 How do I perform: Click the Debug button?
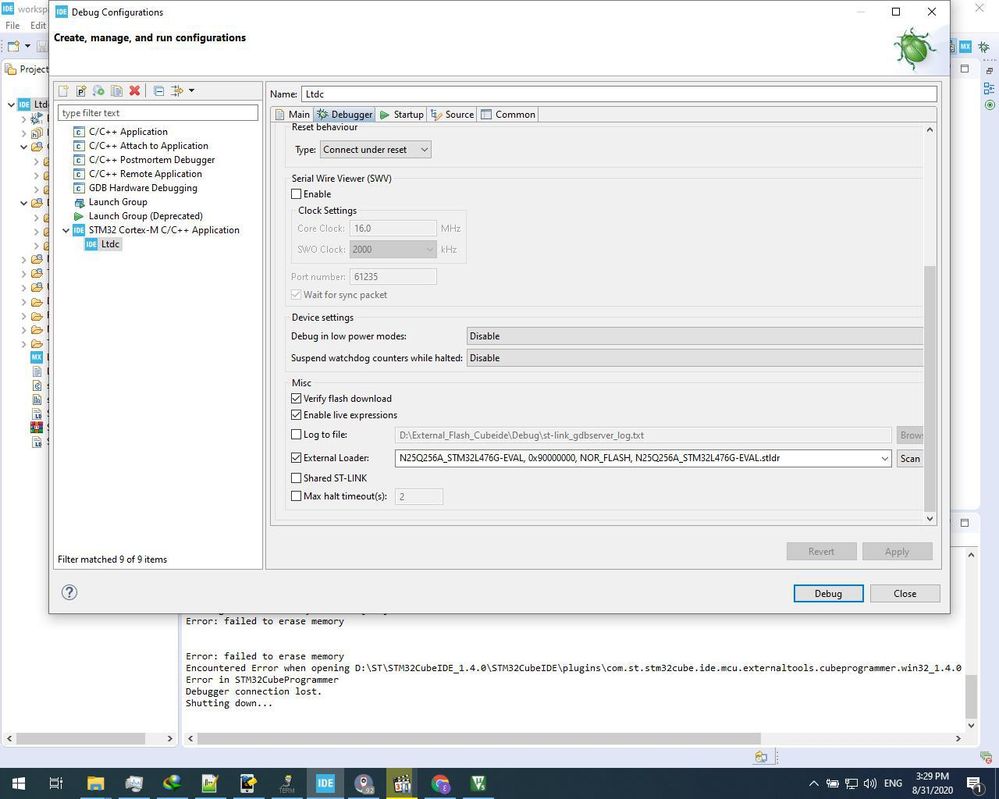(x=828, y=593)
